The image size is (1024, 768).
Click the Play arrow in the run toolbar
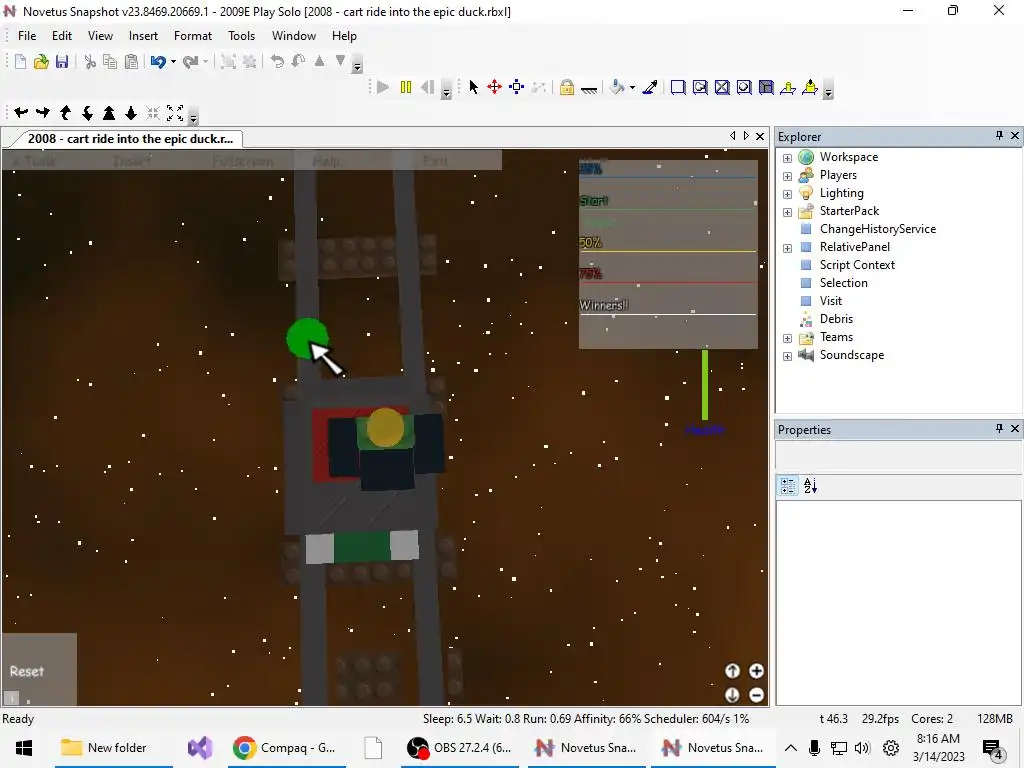coord(383,87)
